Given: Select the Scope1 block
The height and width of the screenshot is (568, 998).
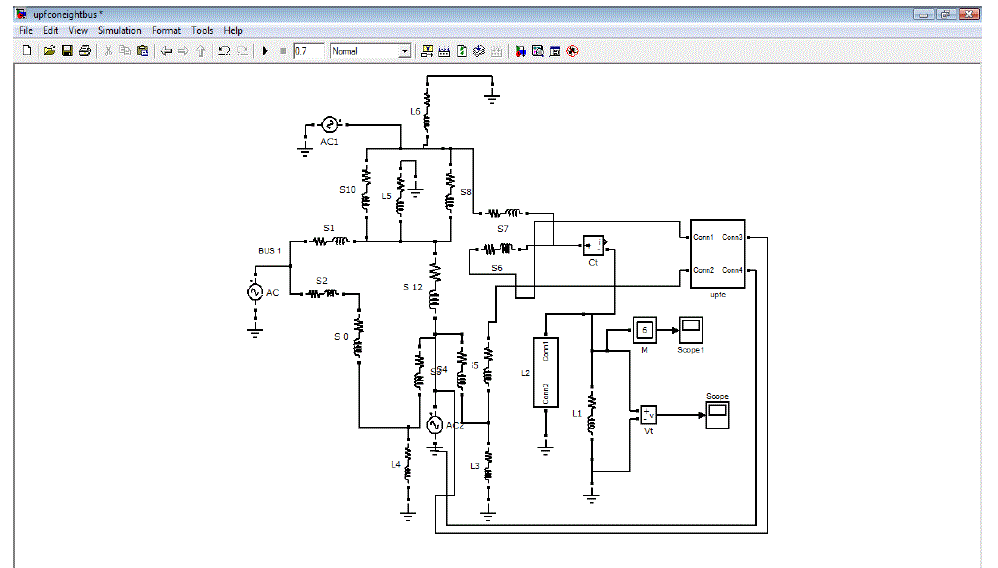Looking at the screenshot, I should click(692, 328).
